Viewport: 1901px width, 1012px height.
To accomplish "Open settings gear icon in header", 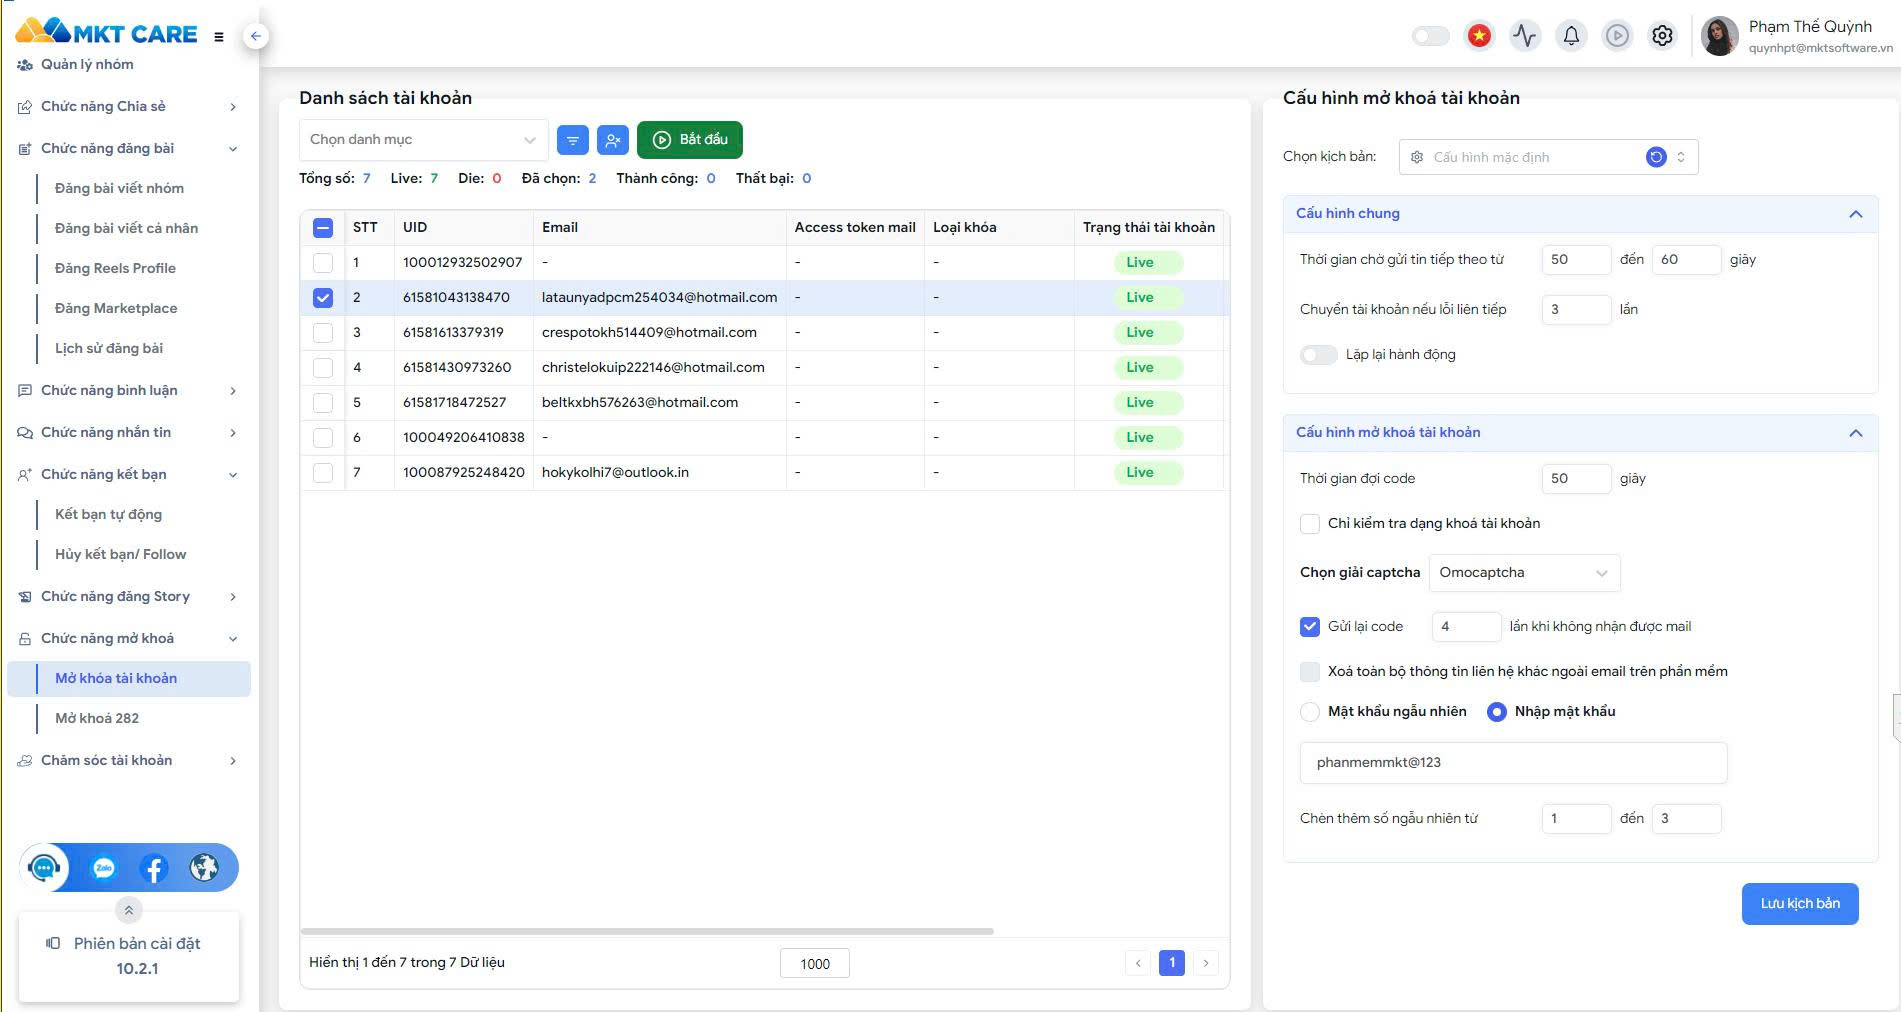I will click(x=1662, y=36).
